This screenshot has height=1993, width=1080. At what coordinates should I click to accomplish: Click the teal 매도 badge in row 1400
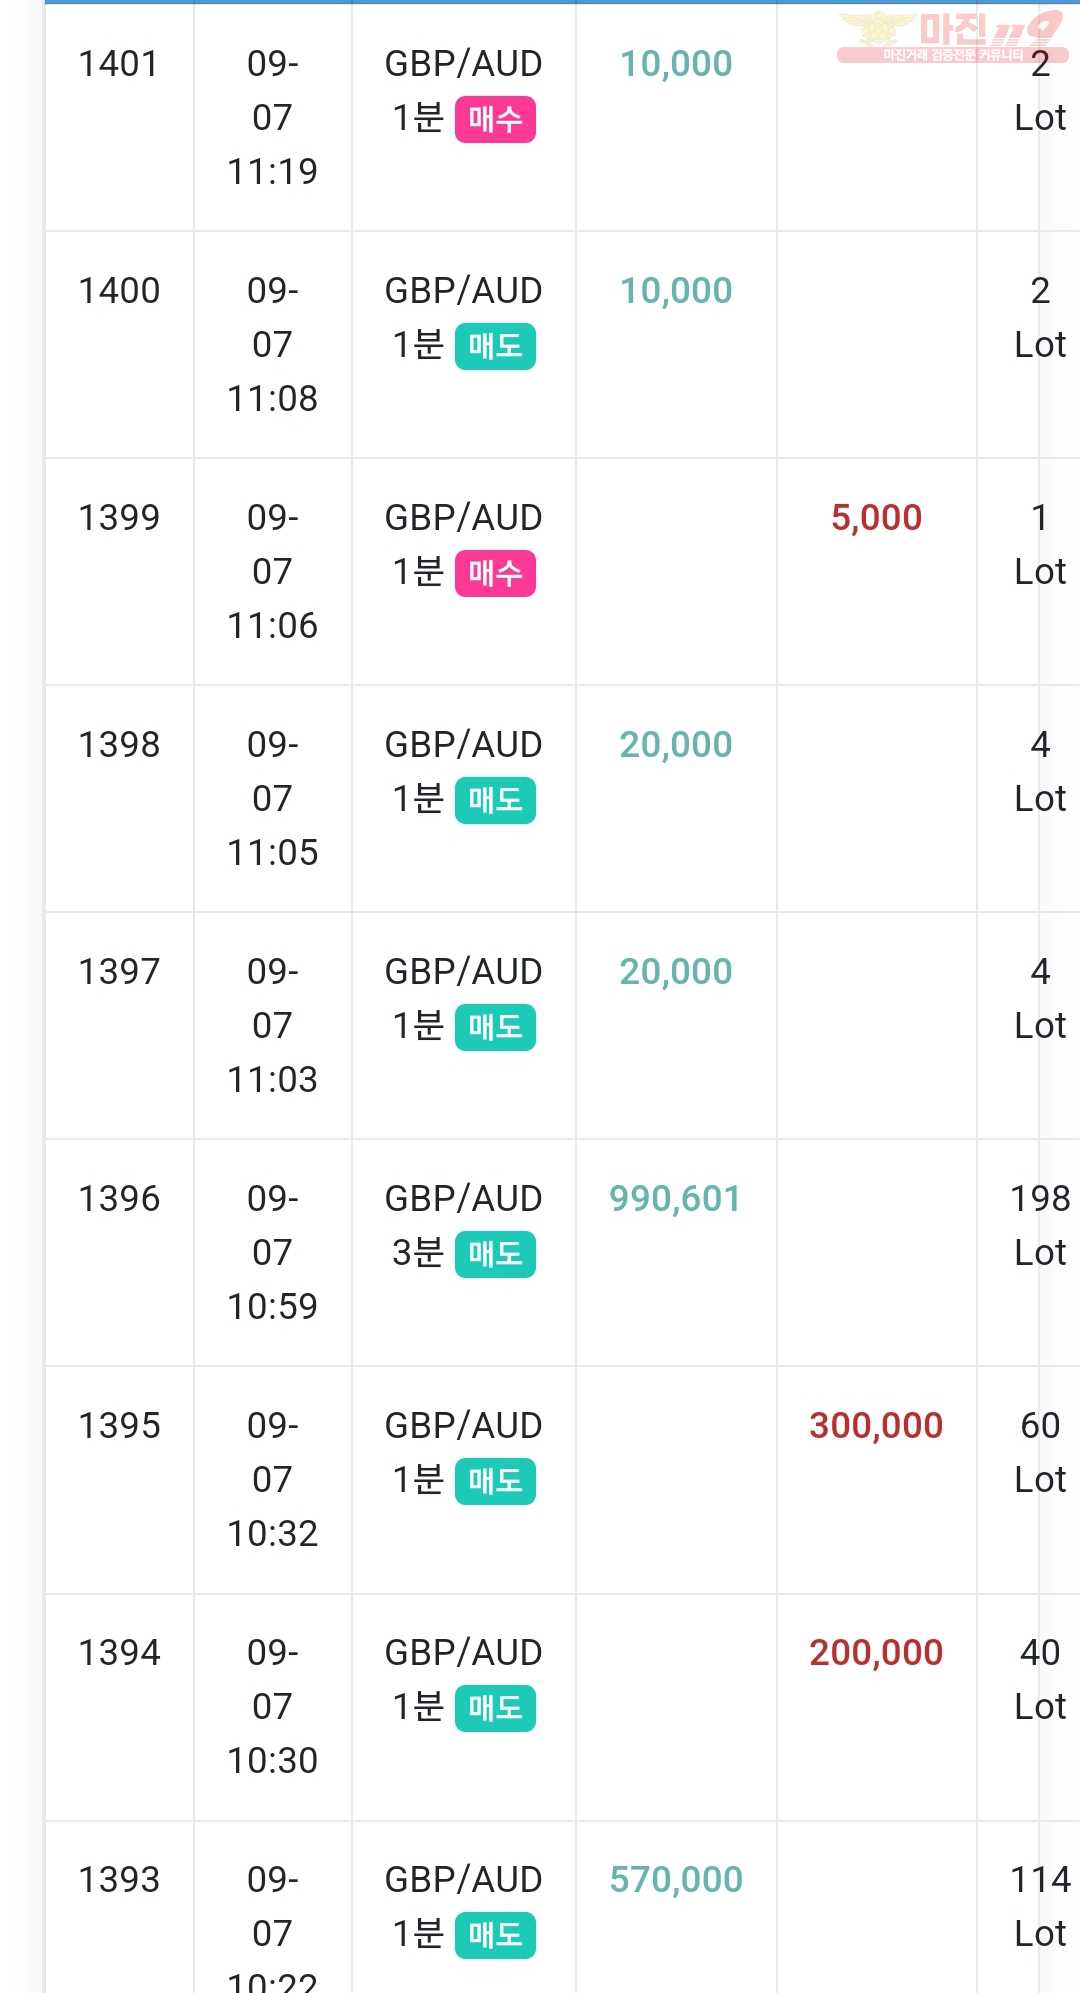click(495, 347)
